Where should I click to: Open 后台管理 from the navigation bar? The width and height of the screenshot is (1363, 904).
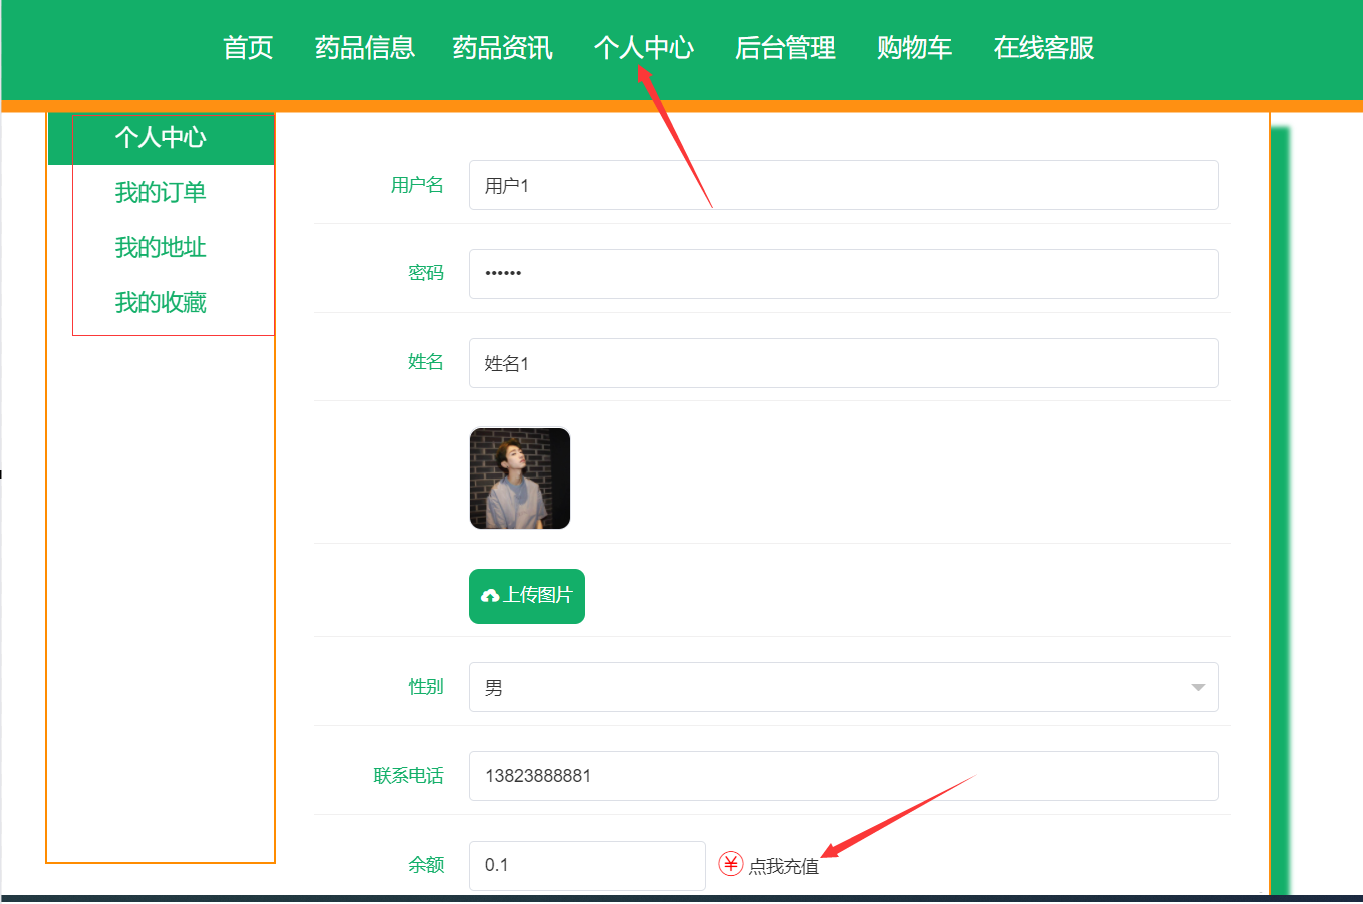(x=785, y=48)
